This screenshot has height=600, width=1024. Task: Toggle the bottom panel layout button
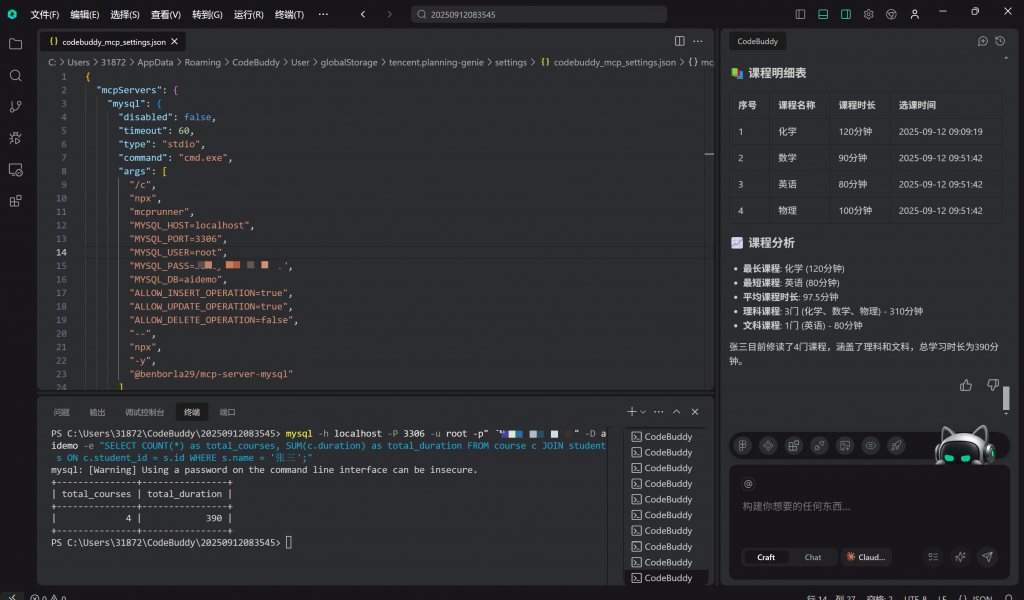(x=823, y=15)
